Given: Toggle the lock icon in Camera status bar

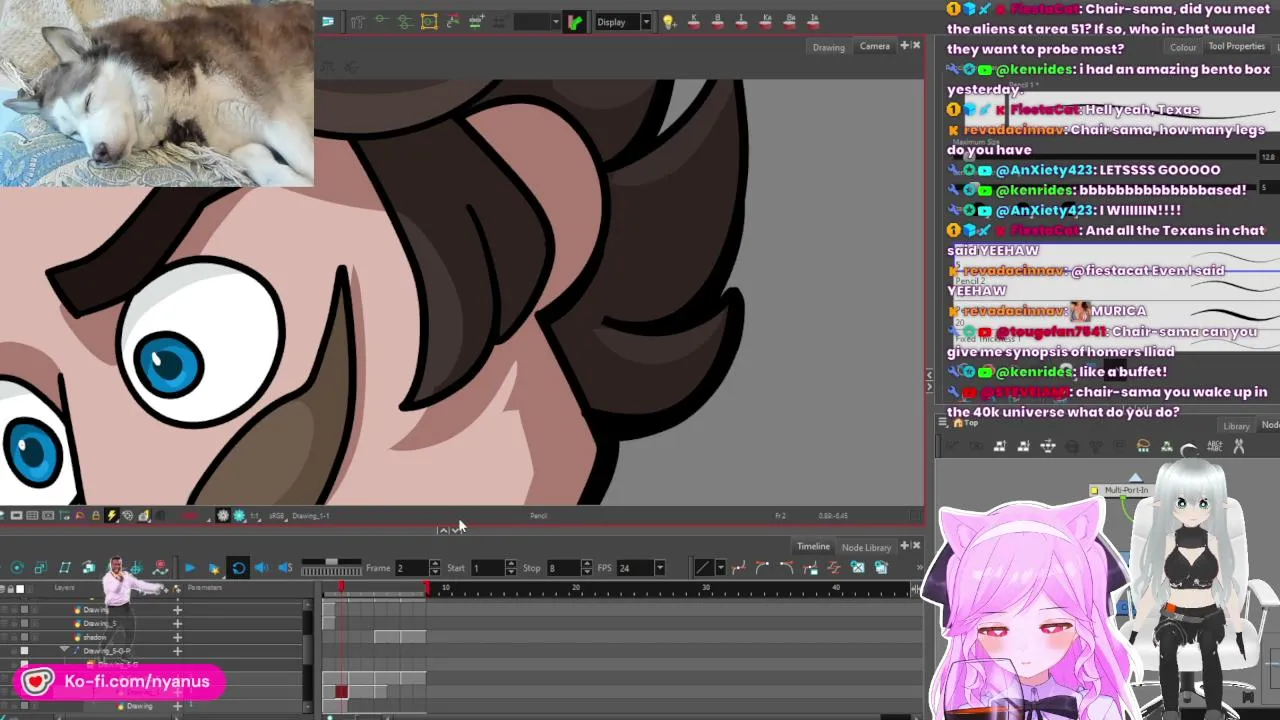Looking at the screenshot, I should pyautogui.click(x=96, y=516).
